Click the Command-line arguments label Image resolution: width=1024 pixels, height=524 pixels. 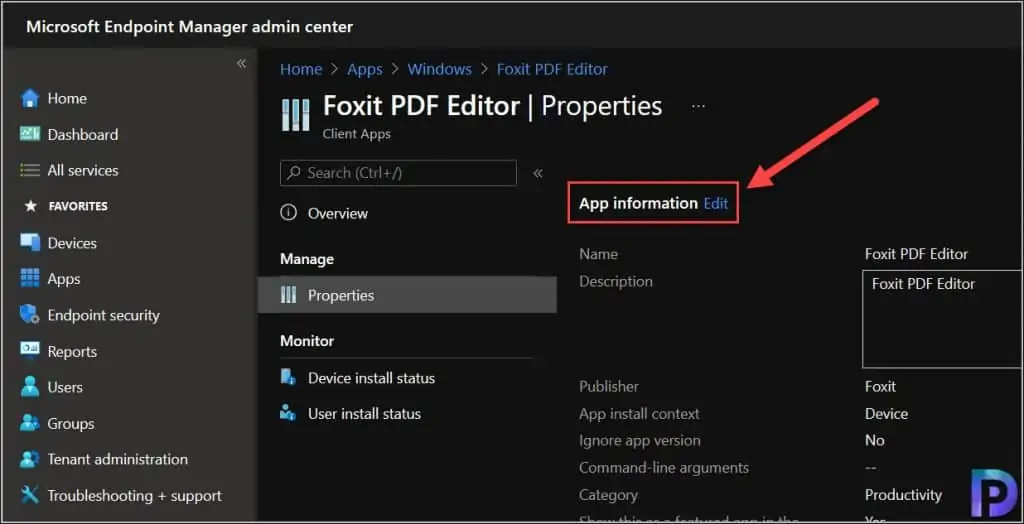point(664,468)
